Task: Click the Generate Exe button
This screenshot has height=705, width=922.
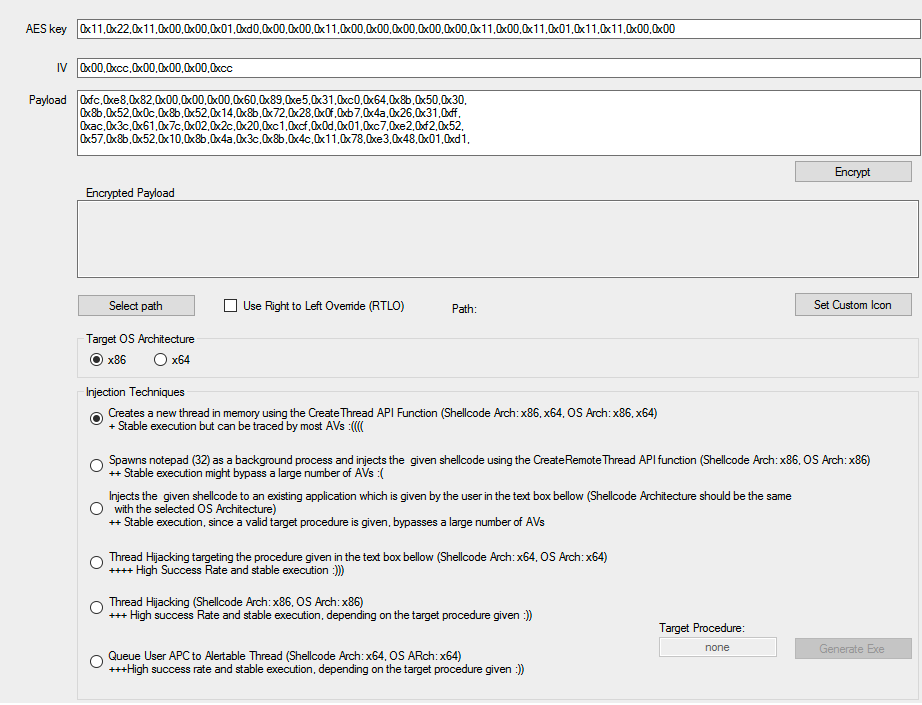Action: pos(853,649)
